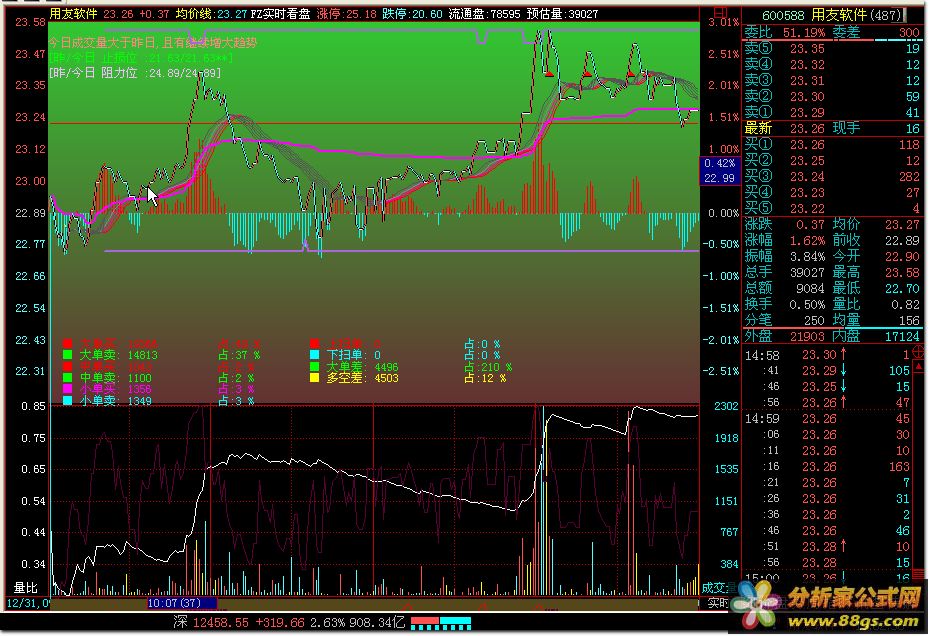Click the 涨停:25.18 header label
The width and height of the screenshot is (930, 636).
point(346,14)
